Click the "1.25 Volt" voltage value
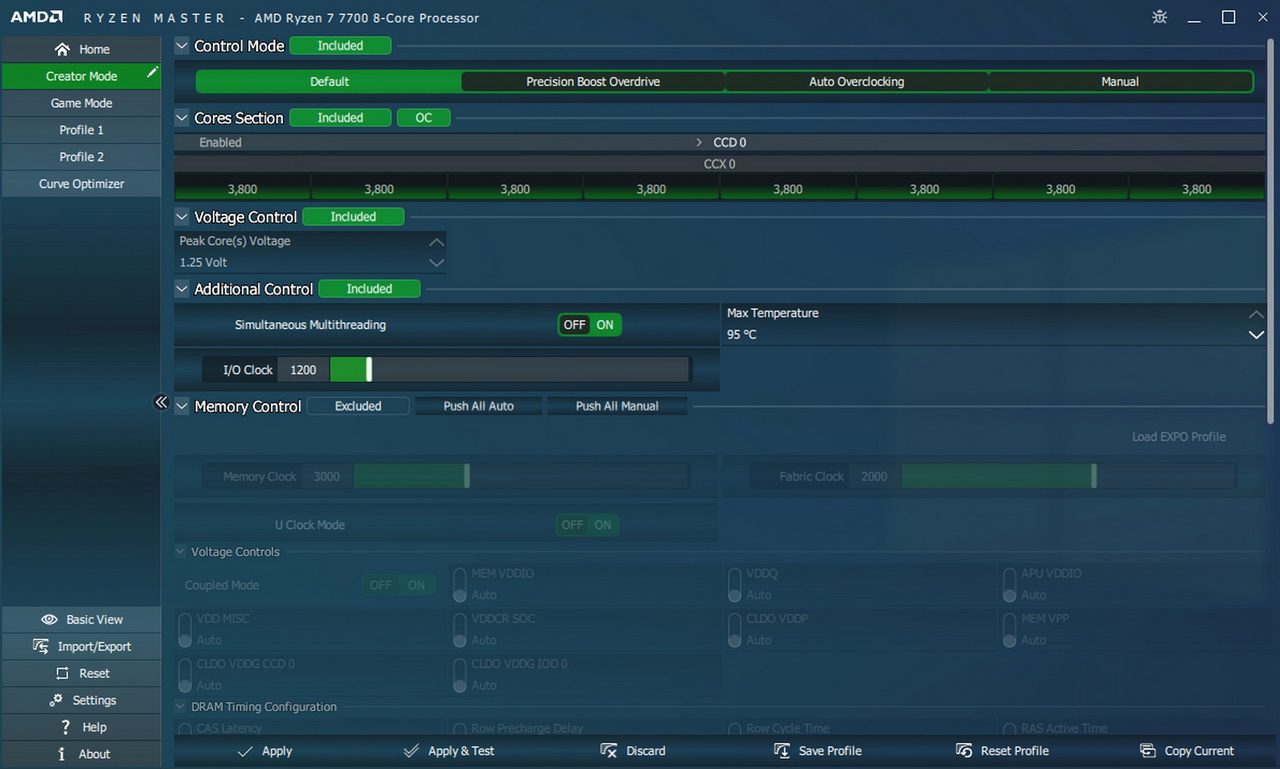The width and height of the screenshot is (1280, 769). pos(204,263)
